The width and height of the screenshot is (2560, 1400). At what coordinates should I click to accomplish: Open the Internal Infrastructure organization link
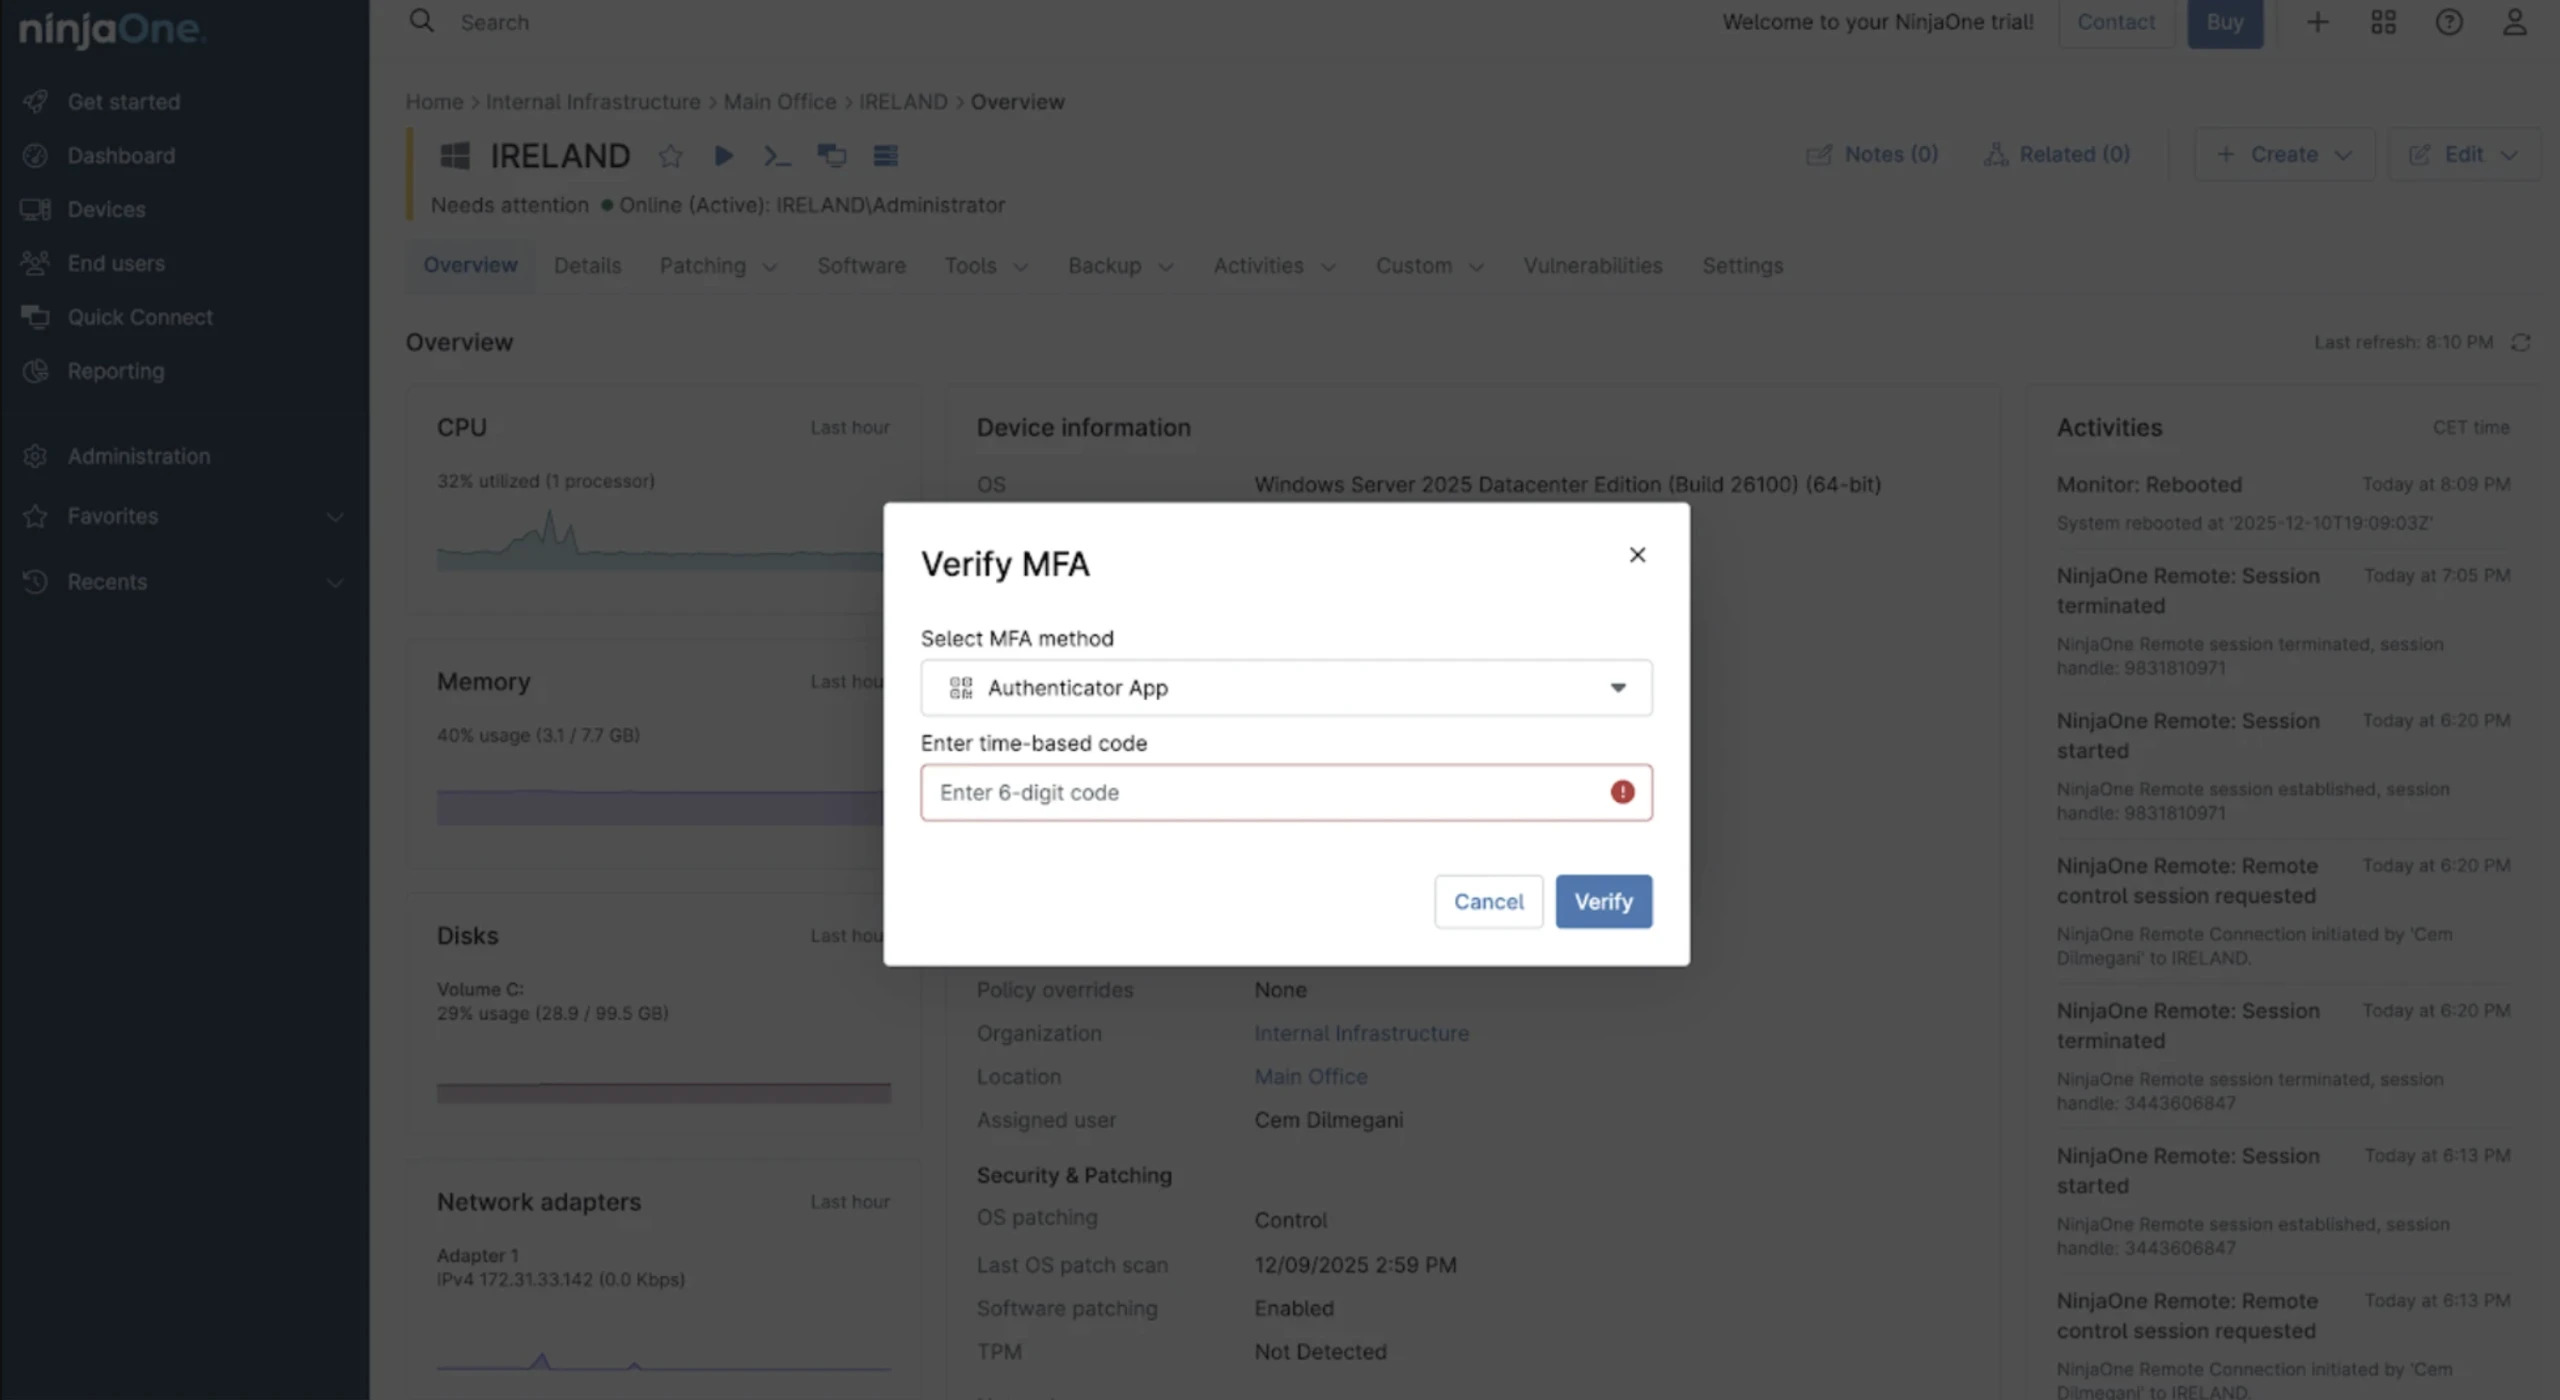pyautogui.click(x=1361, y=1034)
